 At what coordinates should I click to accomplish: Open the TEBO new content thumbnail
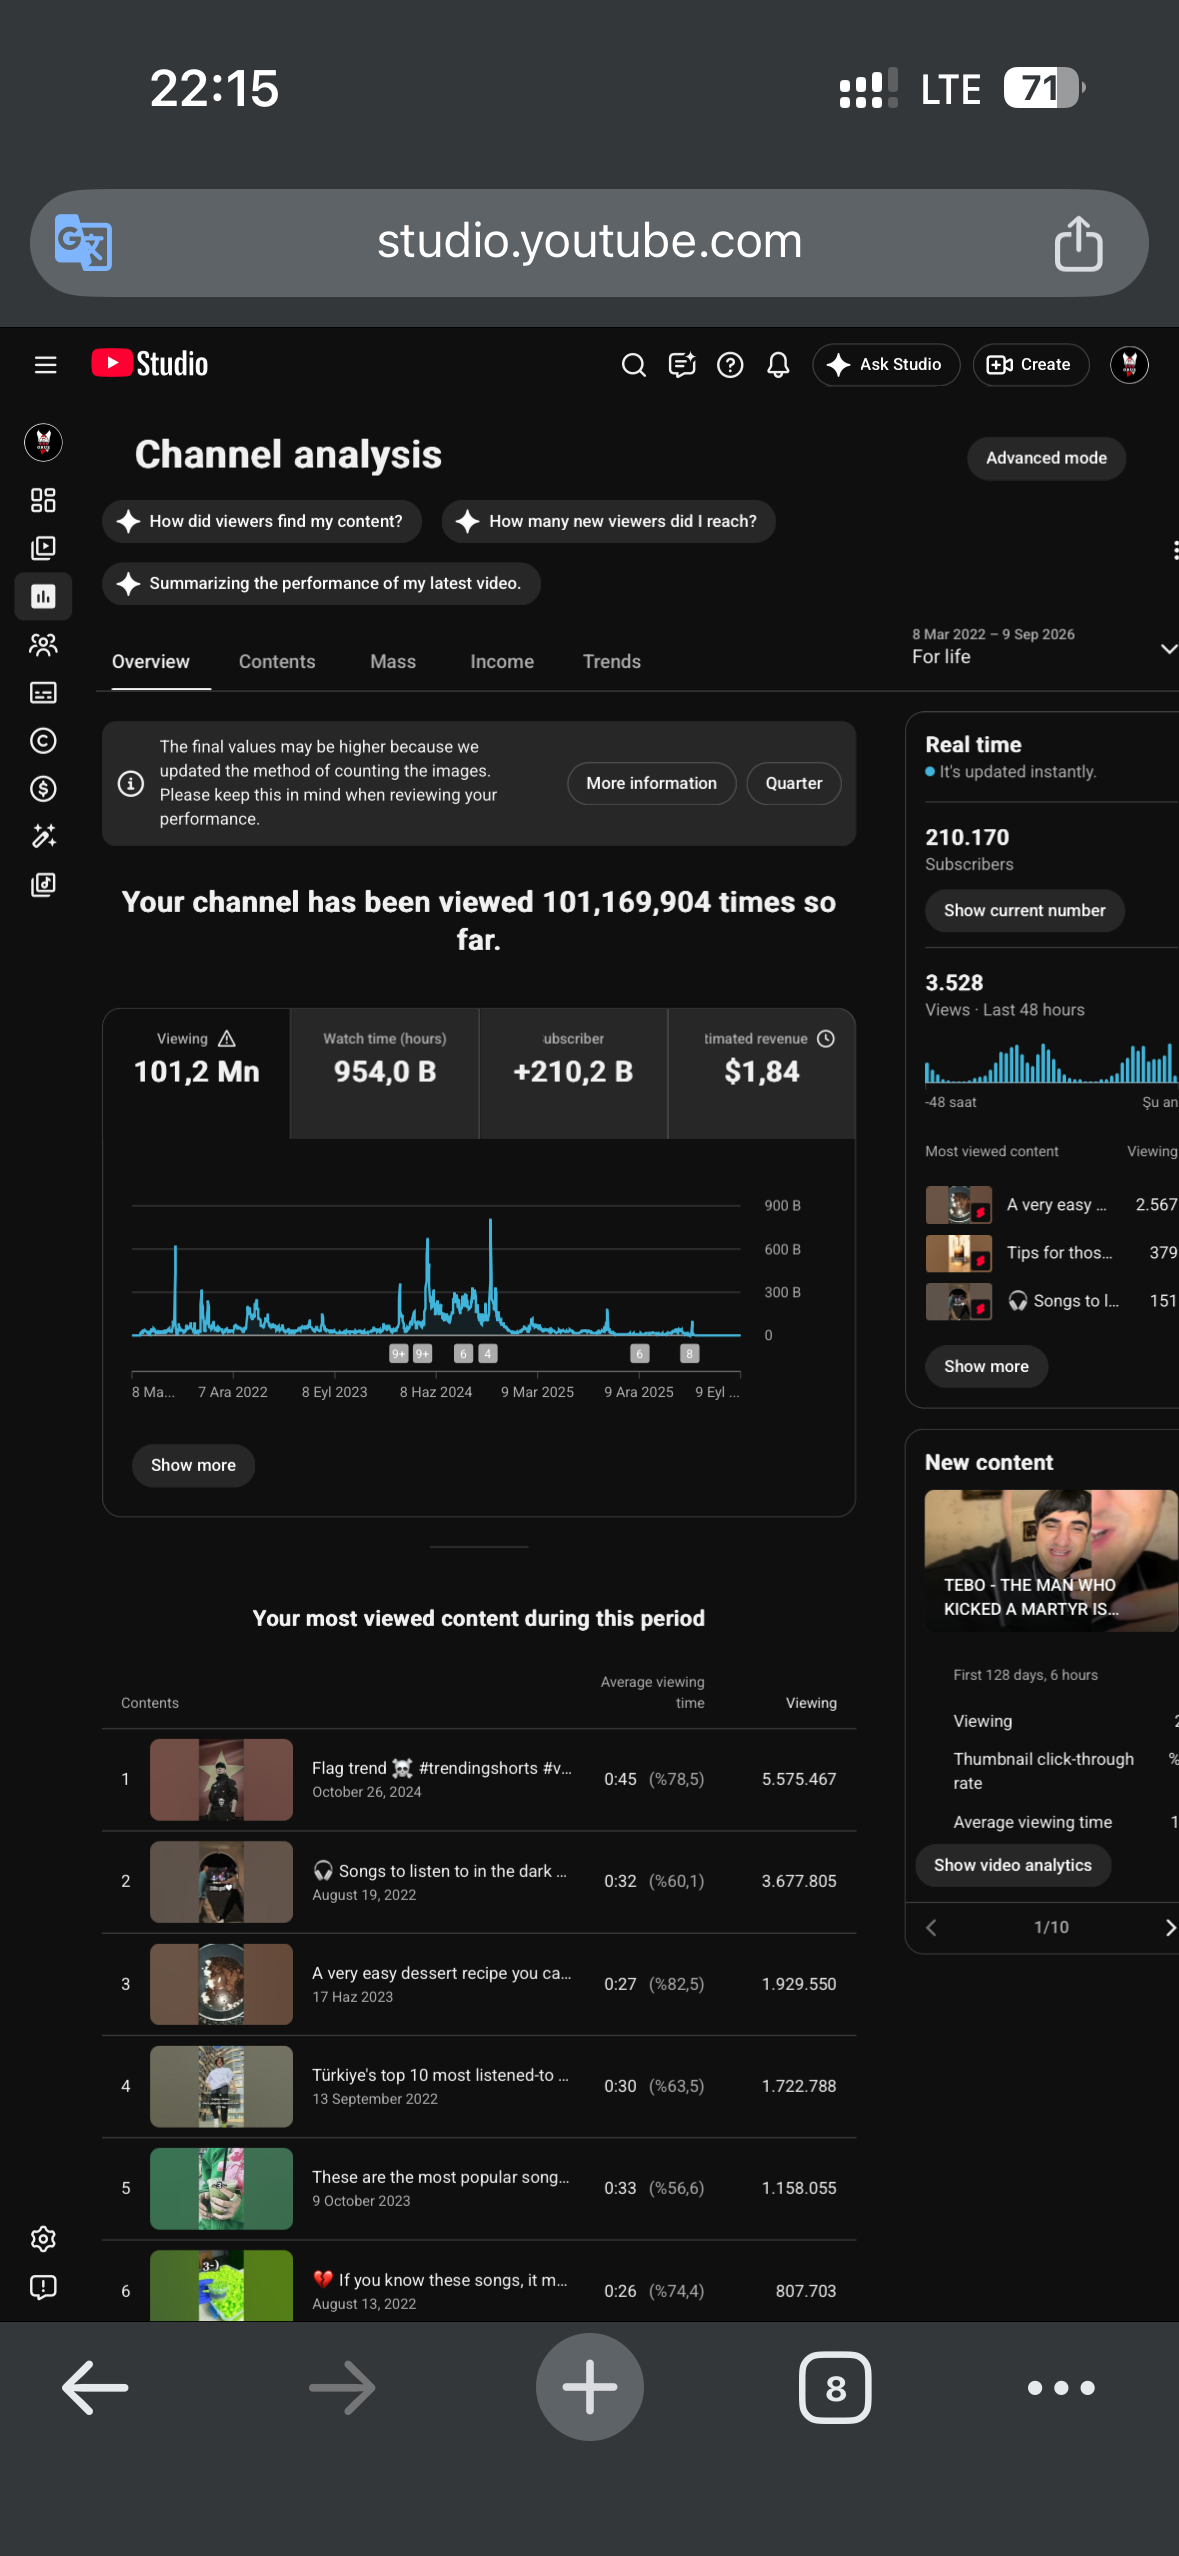pos(1051,1561)
